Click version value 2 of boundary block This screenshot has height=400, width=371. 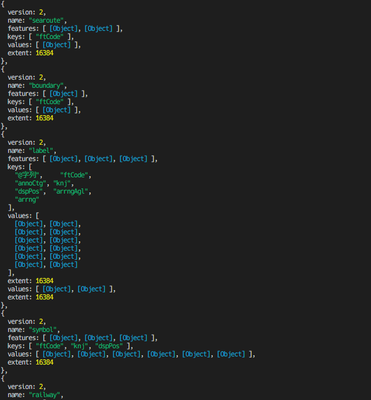tap(41, 78)
